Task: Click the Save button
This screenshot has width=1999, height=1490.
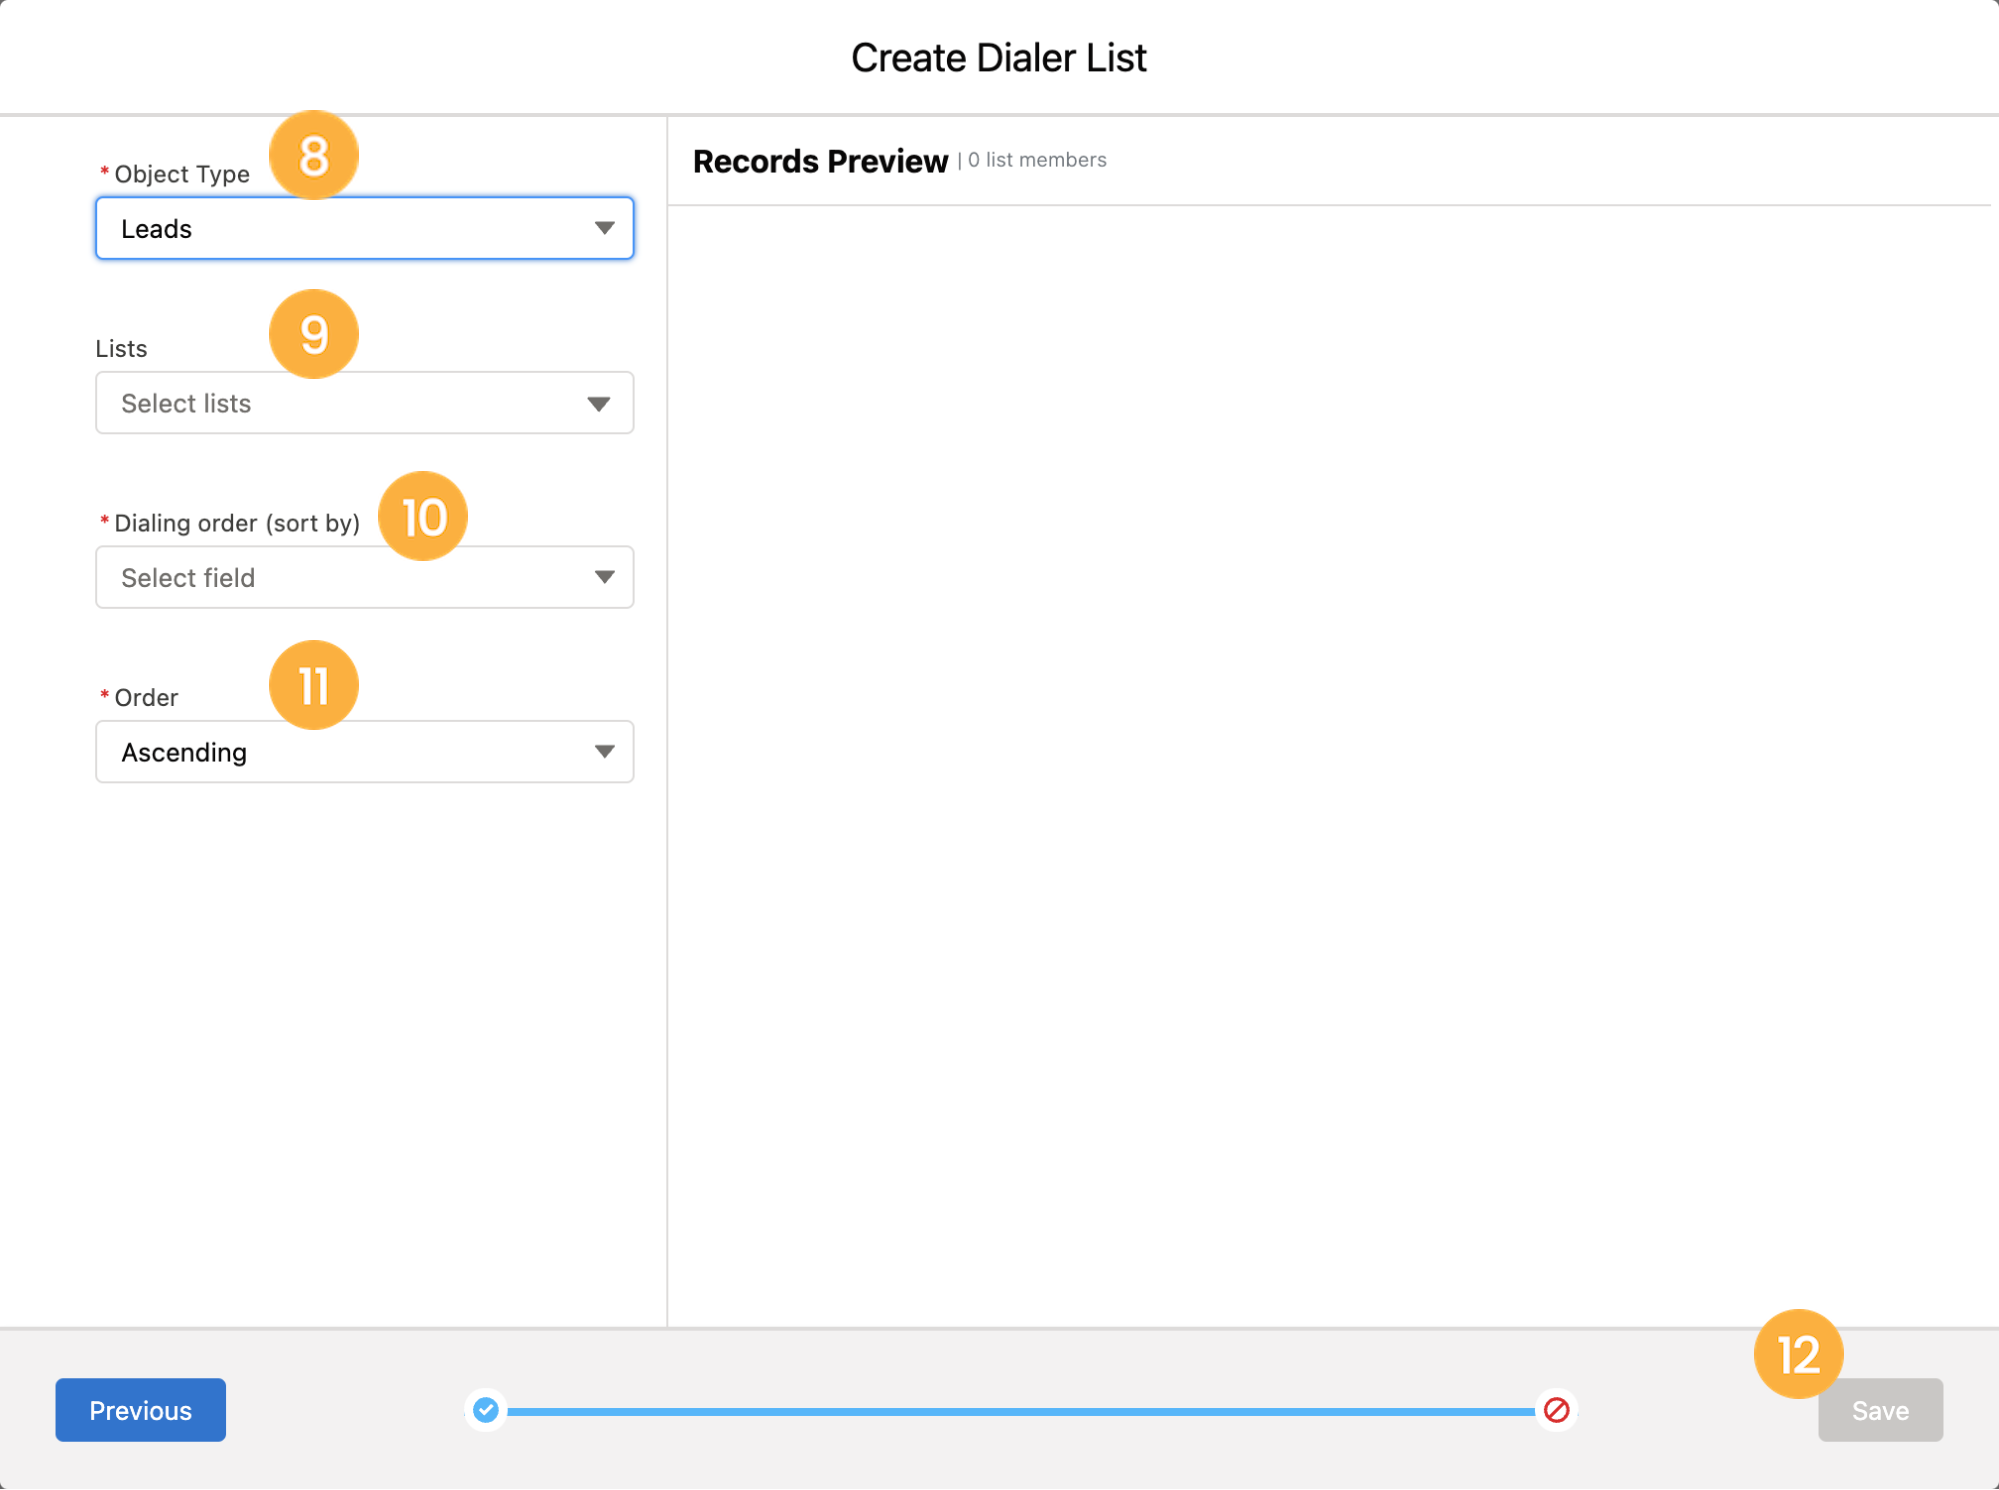Action: click(x=1879, y=1410)
